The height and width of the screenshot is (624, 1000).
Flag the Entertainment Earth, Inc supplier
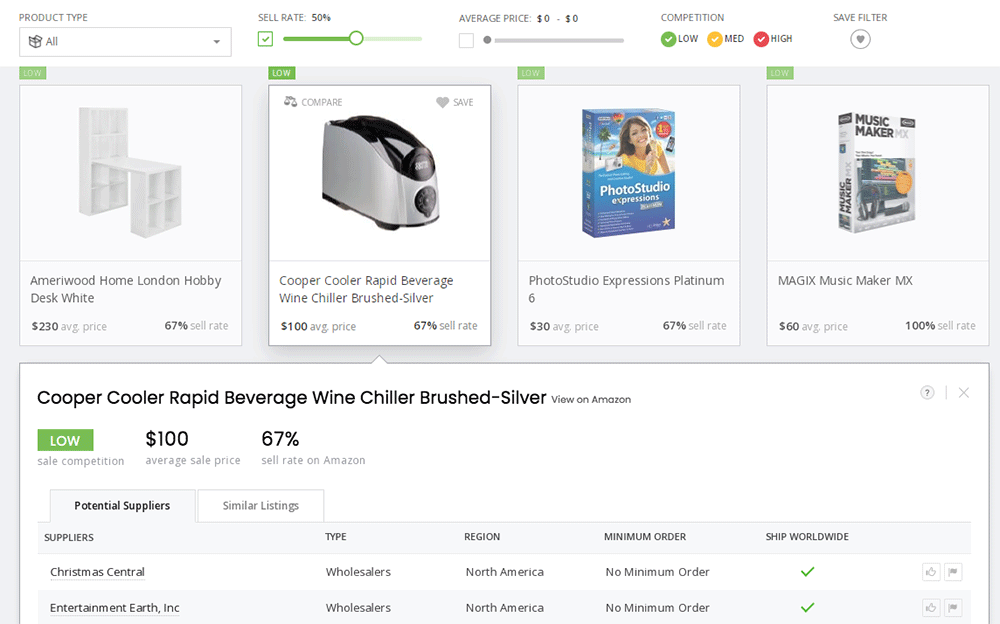(953, 607)
